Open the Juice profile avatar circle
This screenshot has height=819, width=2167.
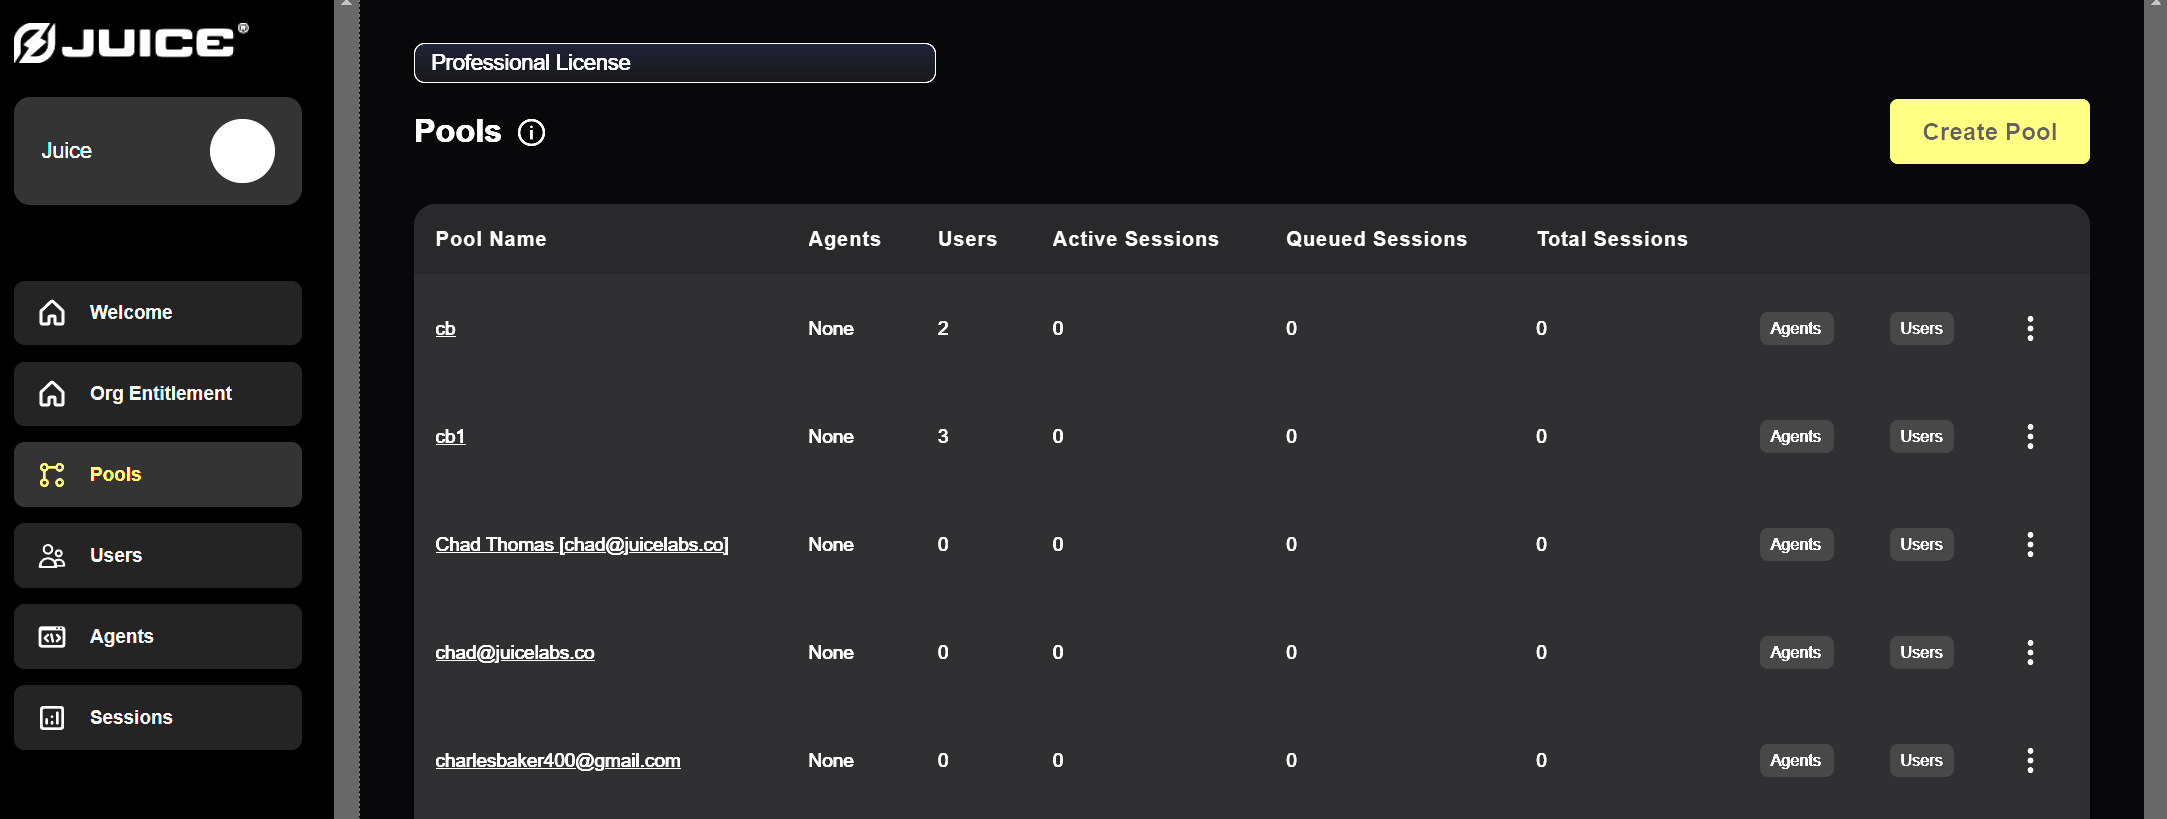tap(242, 151)
